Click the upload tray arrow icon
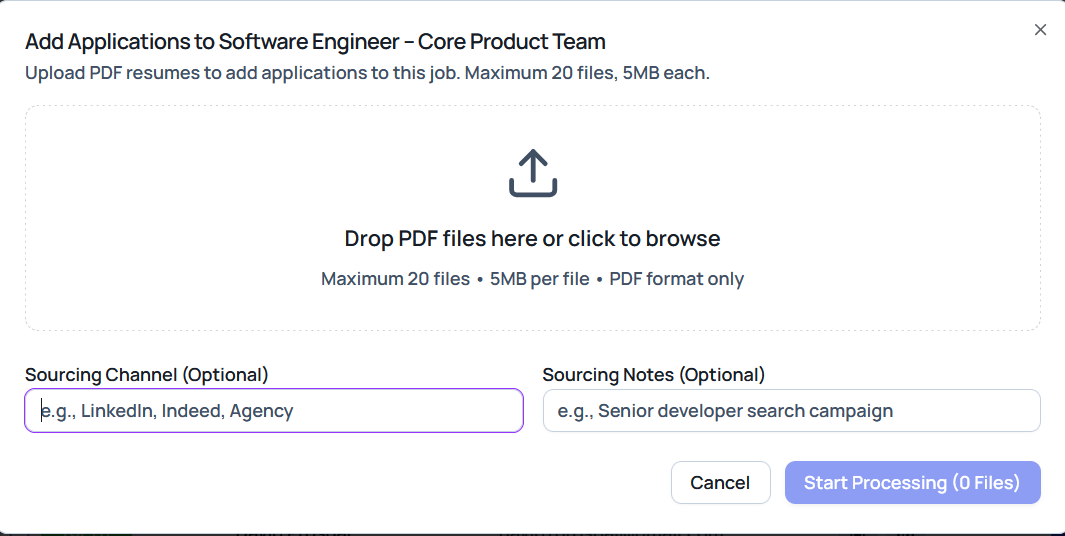The image size is (1065, 536). [x=533, y=173]
